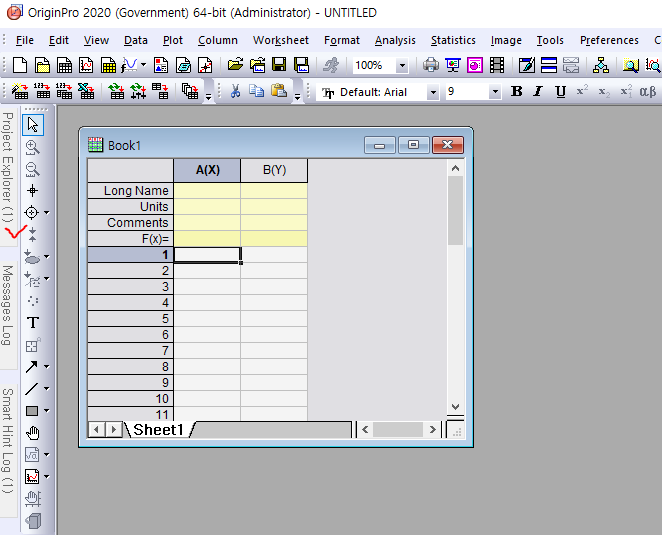
Task: Save the project with floppy icon
Action: coord(279,65)
